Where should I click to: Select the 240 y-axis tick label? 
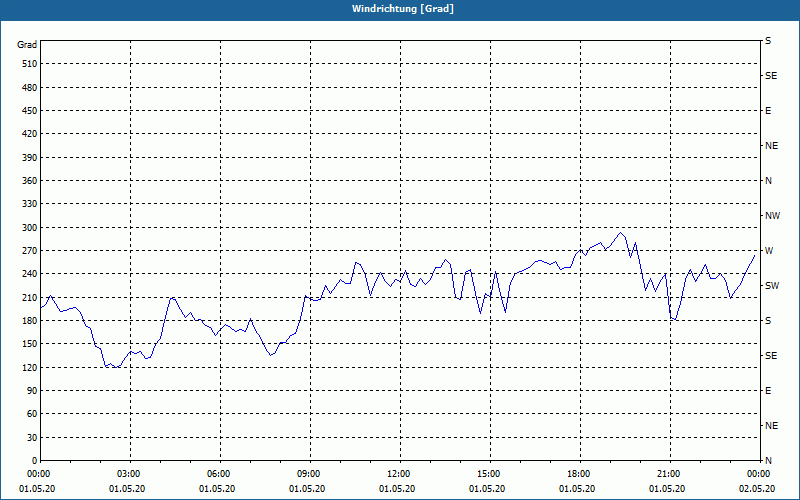pyautogui.click(x=30, y=274)
